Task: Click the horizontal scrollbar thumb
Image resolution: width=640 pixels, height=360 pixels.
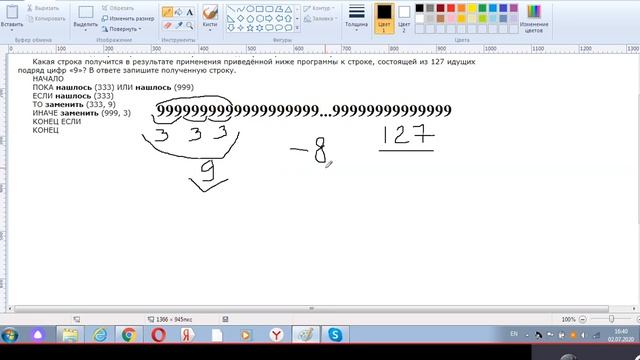Action: click(x=311, y=309)
